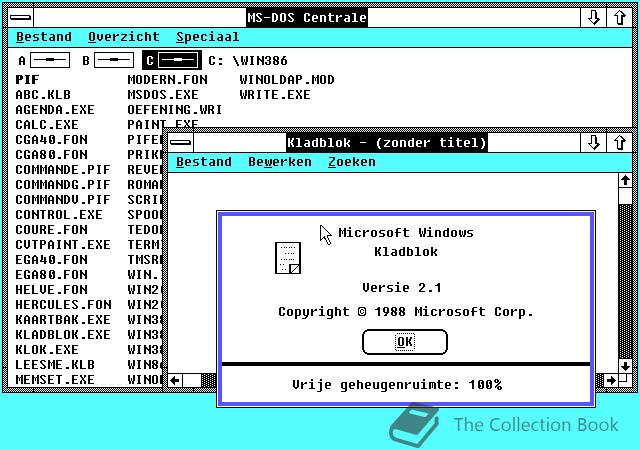Minimize the Kladblok window
Viewport: 640px width, 450px height.
[593, 143]
